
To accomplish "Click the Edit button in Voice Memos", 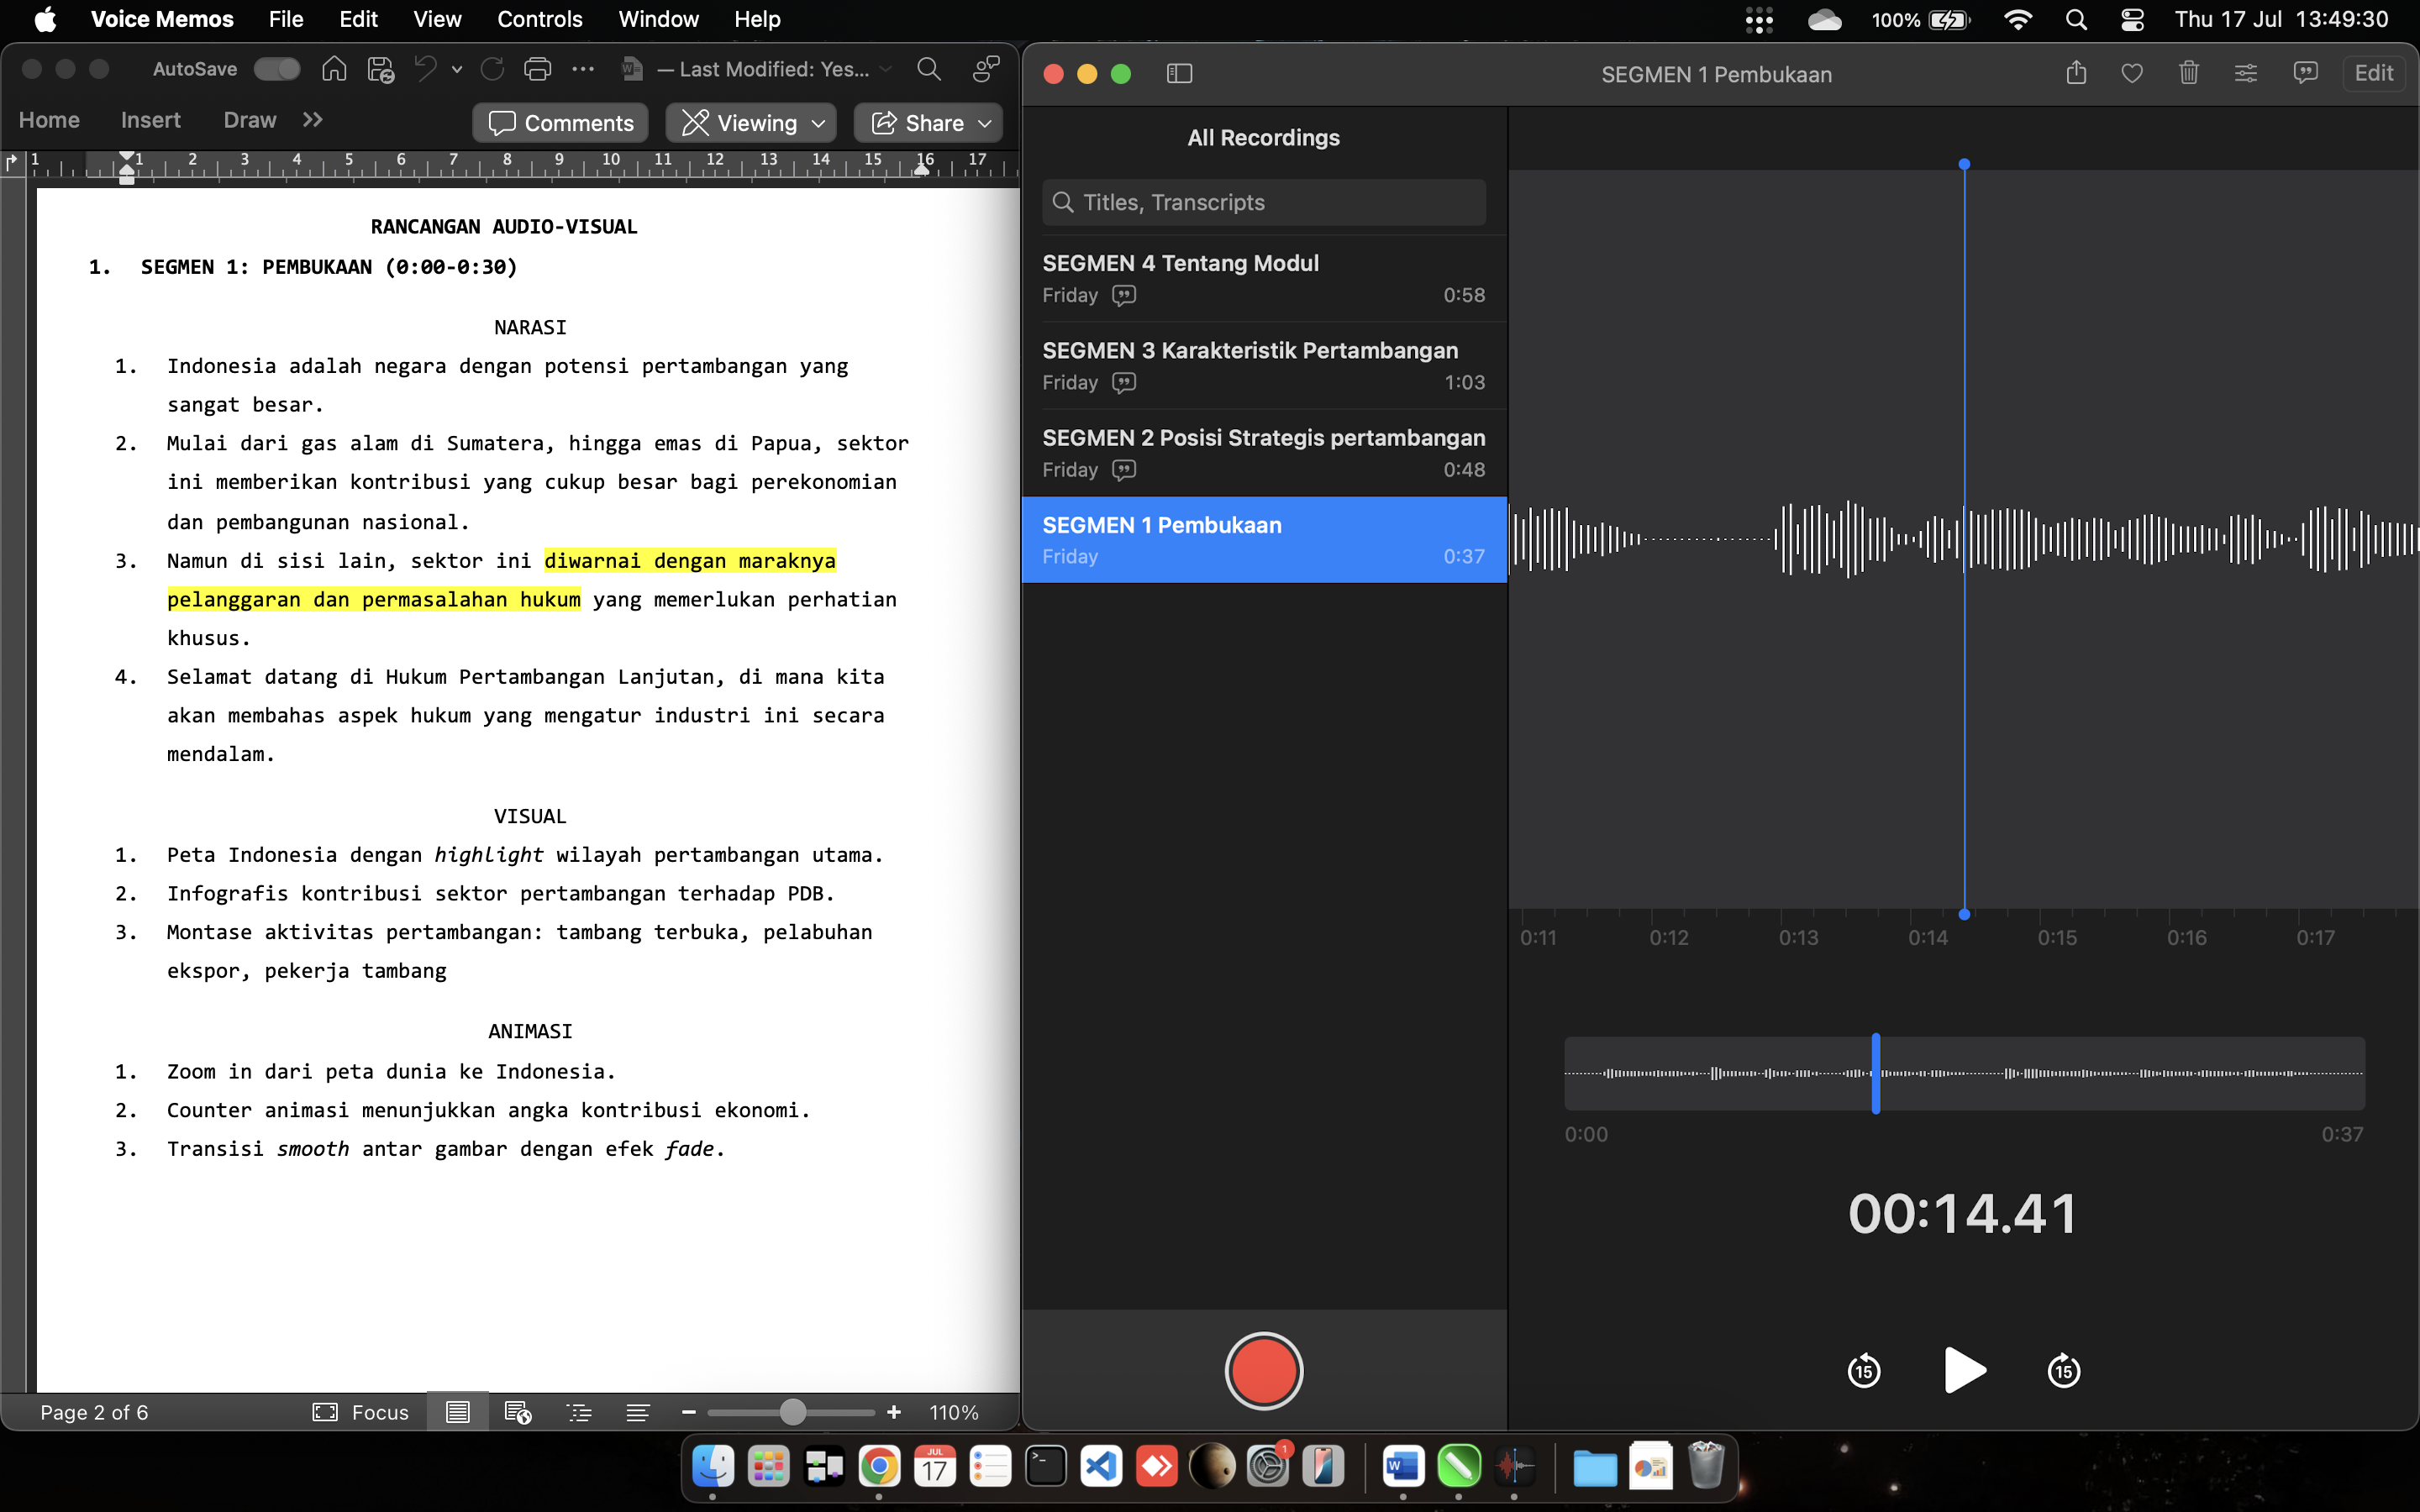I will 2373,73.
